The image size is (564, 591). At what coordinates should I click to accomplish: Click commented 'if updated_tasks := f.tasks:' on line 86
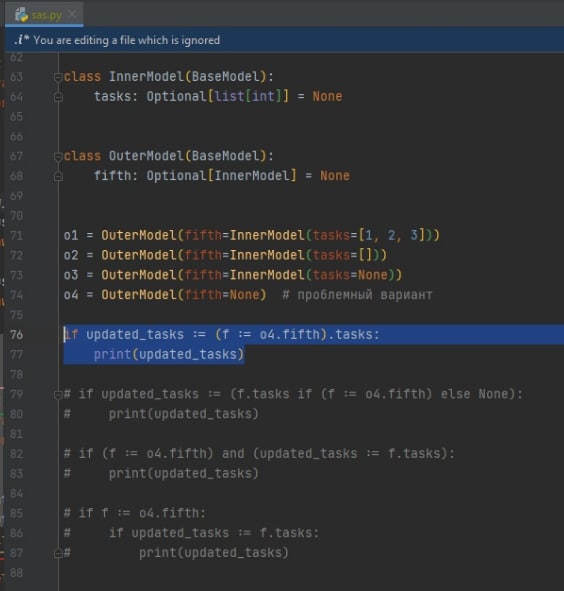[x=214, y=533]
